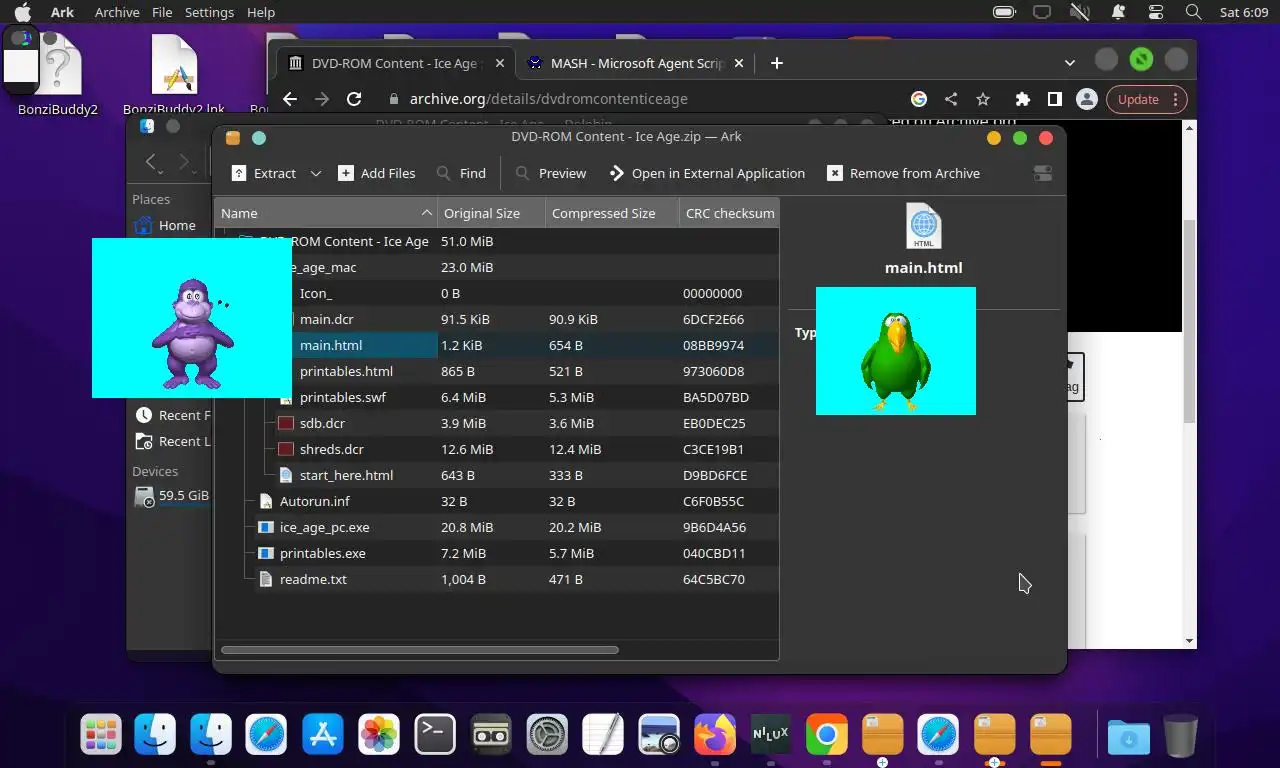Viewport: 1280px width, 768px height.
Task: Go back in Dolphin window
Action: pos(151,162)
